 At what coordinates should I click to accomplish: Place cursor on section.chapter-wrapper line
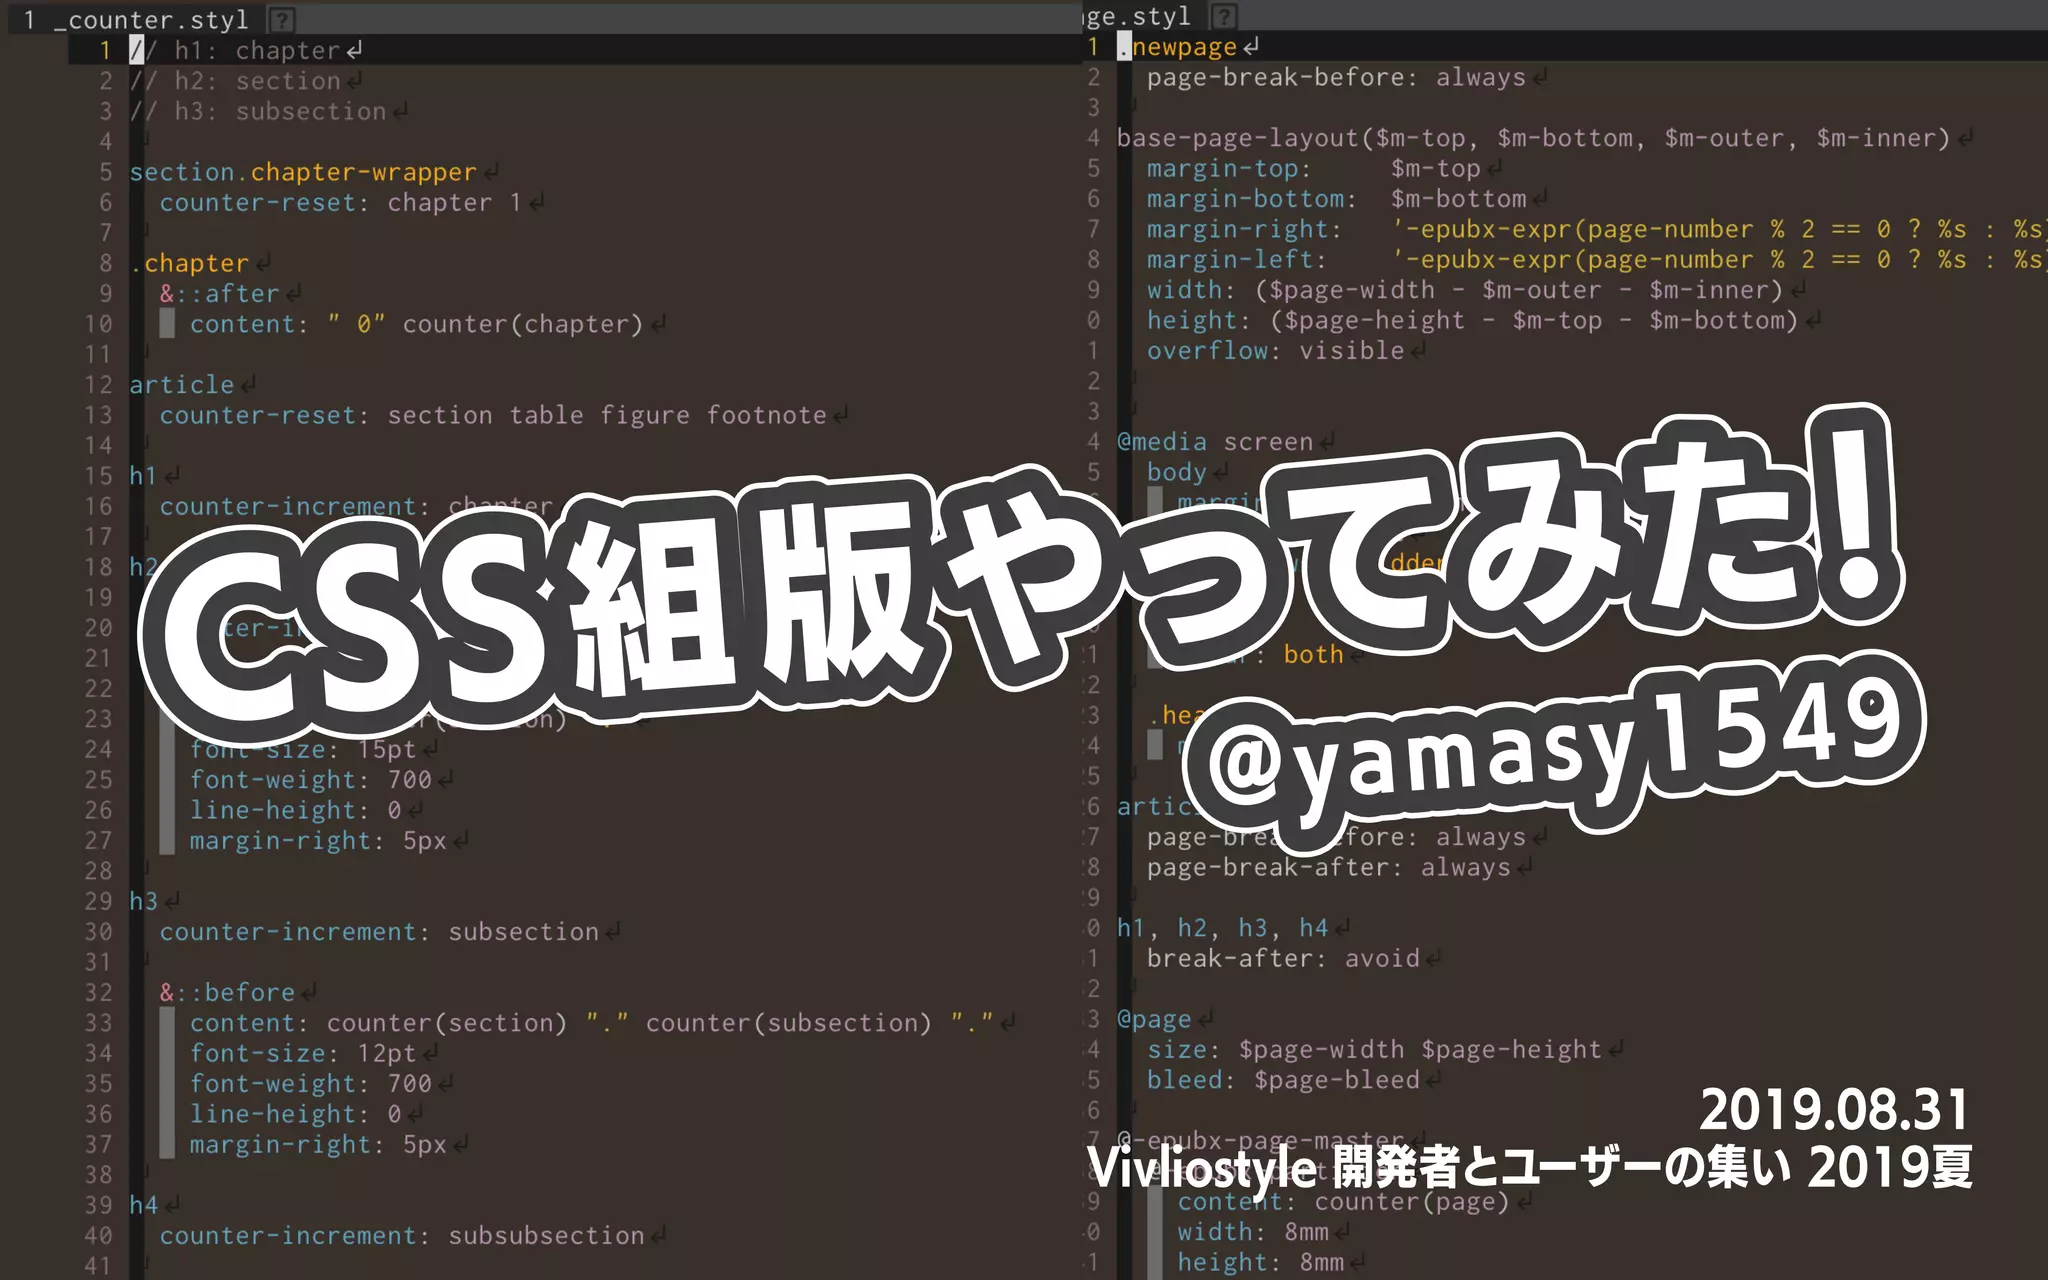coord(303,172)
